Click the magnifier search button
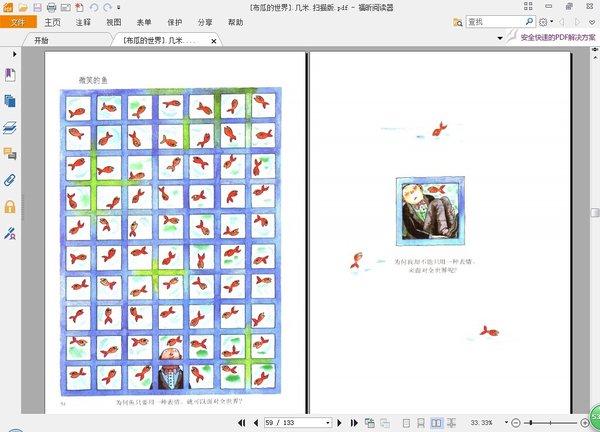The image size is (600, 432). click(x=530, y=21)
